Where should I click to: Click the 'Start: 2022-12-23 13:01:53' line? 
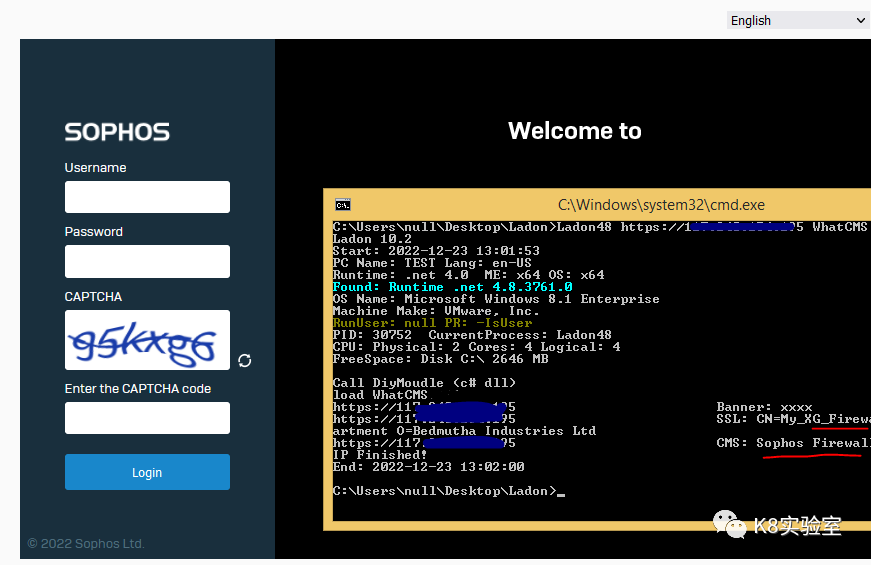[436, 251]
